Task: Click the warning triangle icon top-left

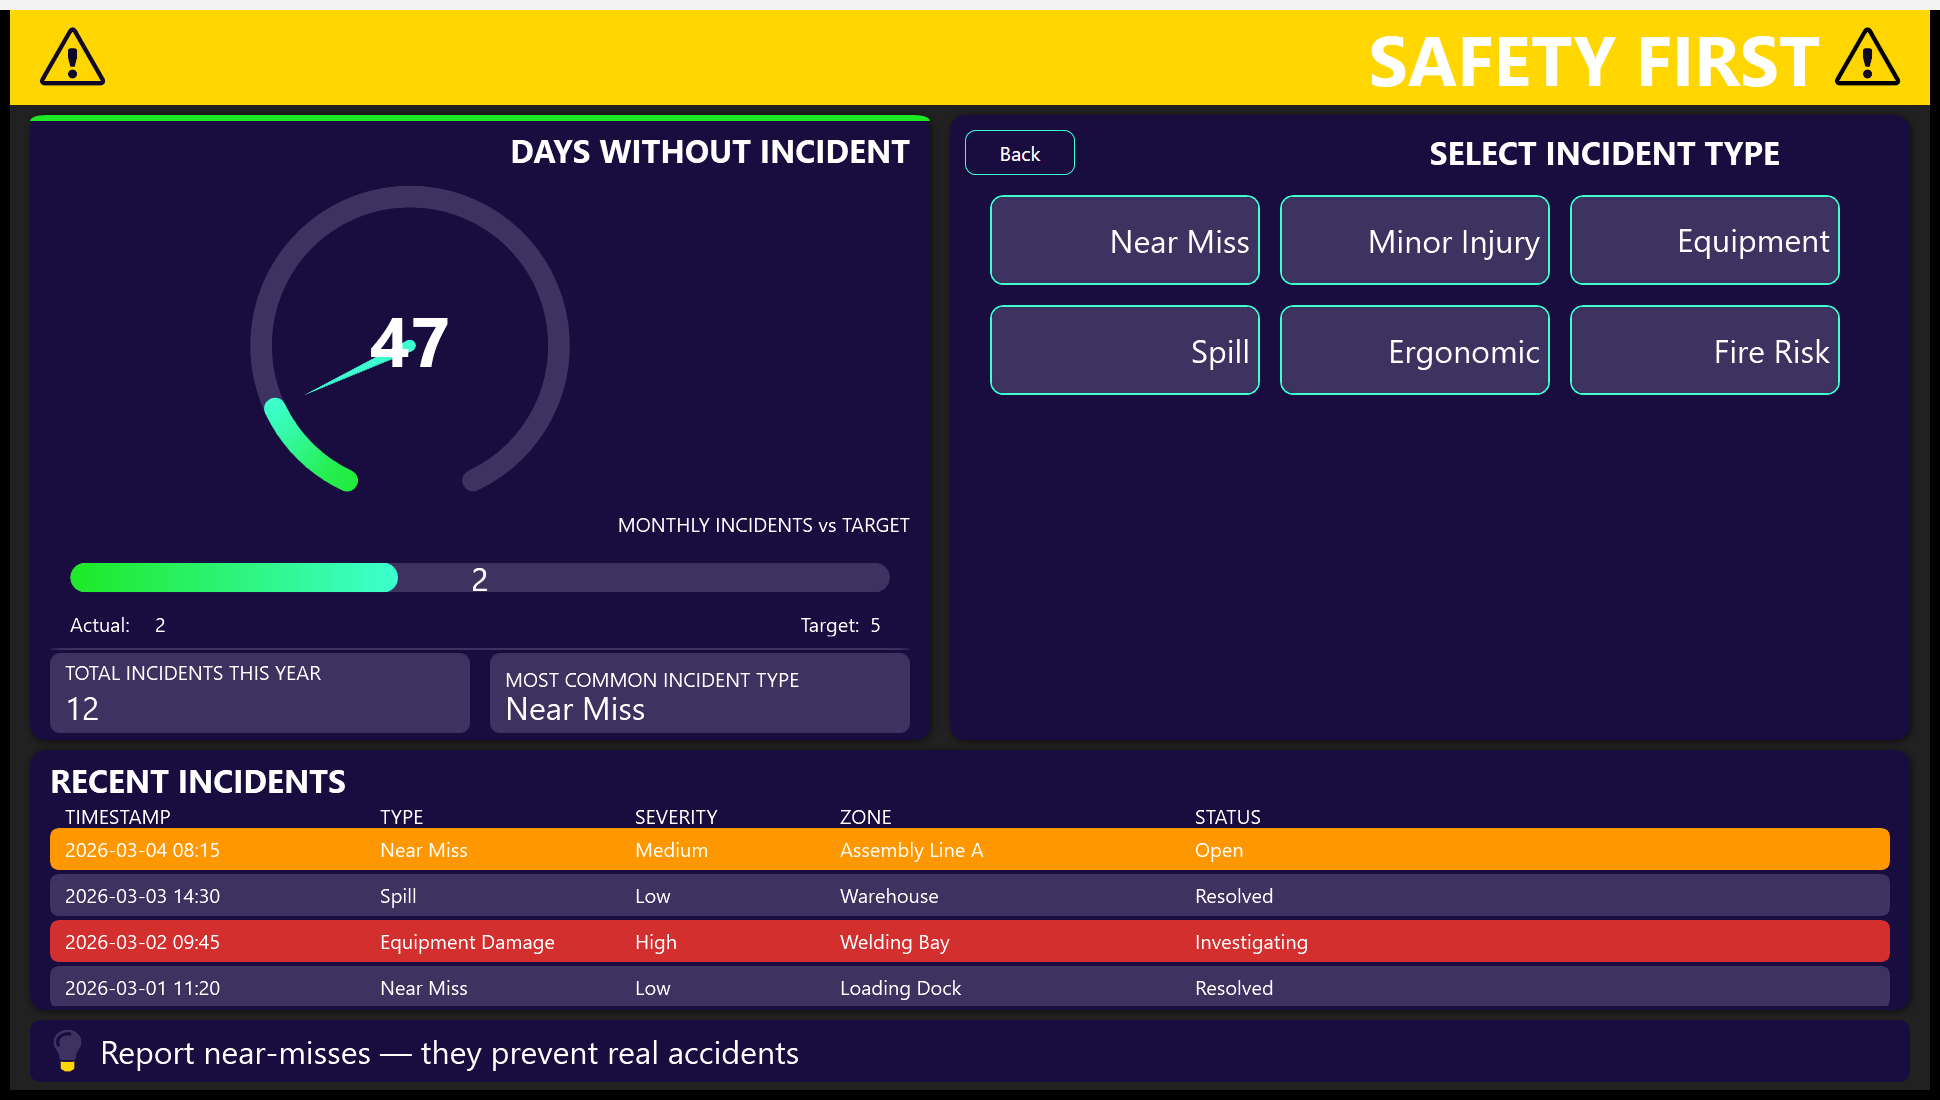Action: (71, 58)
